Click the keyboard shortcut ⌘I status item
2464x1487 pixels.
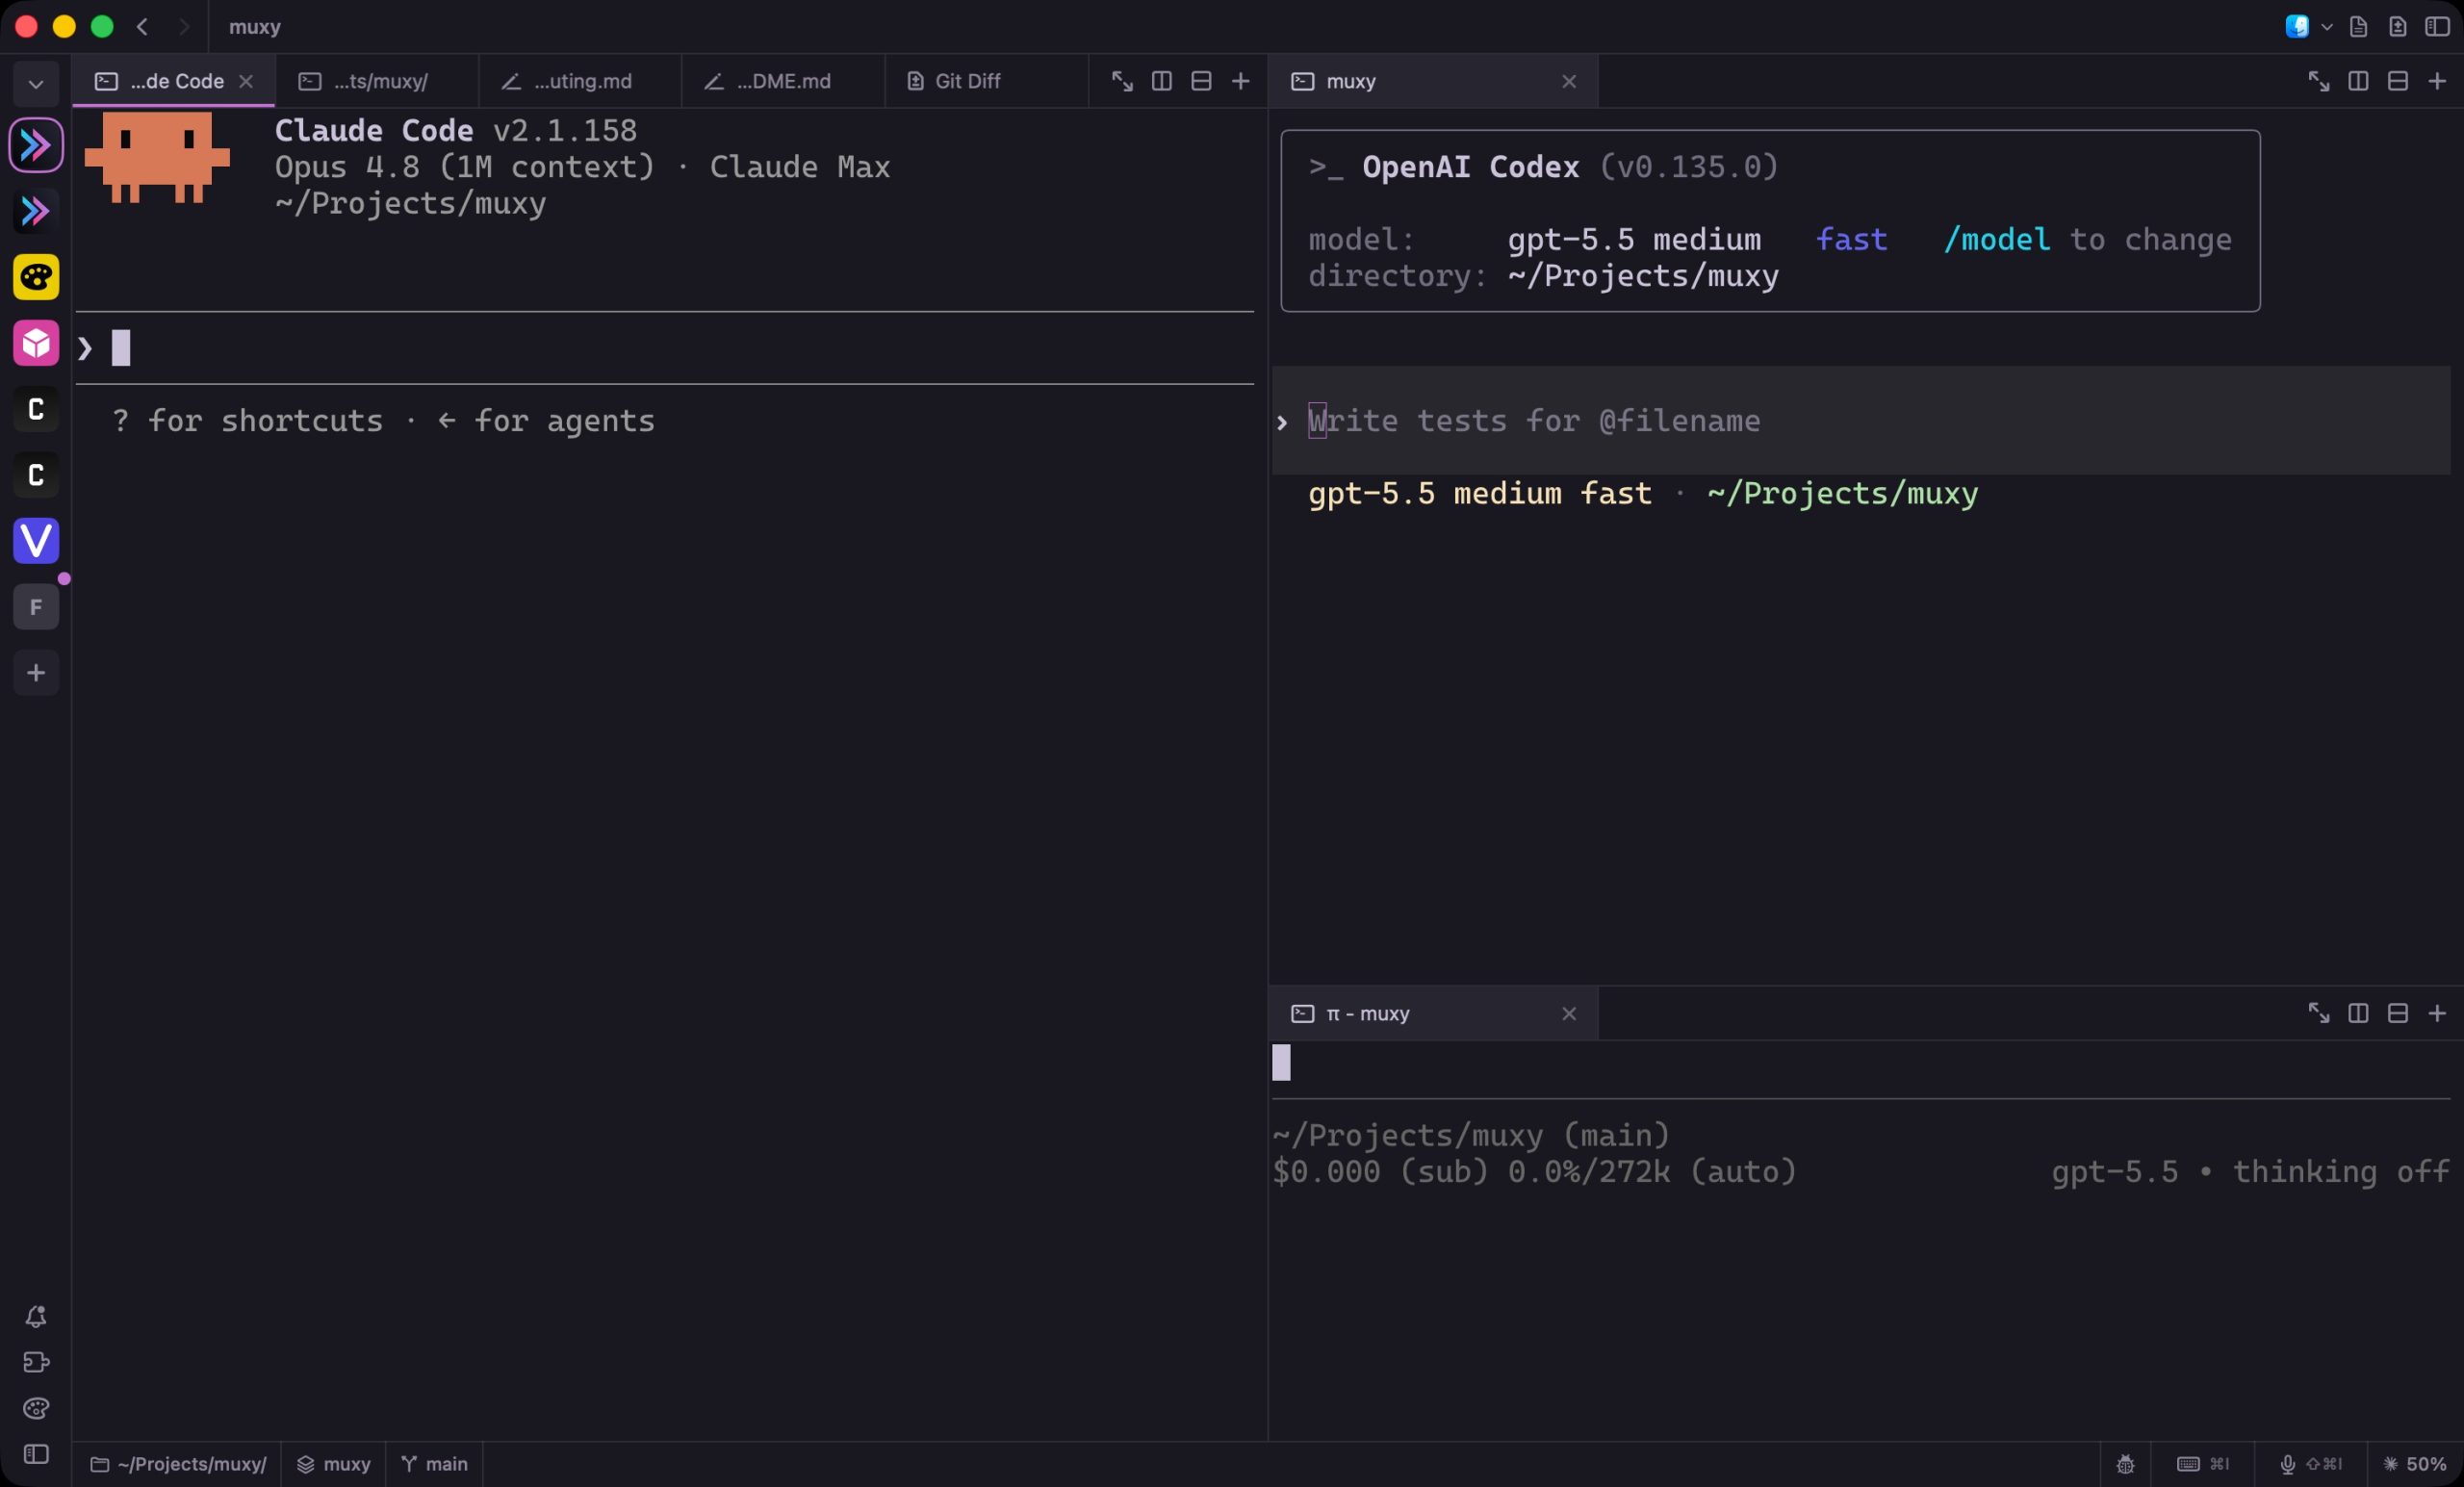coord(2203,1464)
